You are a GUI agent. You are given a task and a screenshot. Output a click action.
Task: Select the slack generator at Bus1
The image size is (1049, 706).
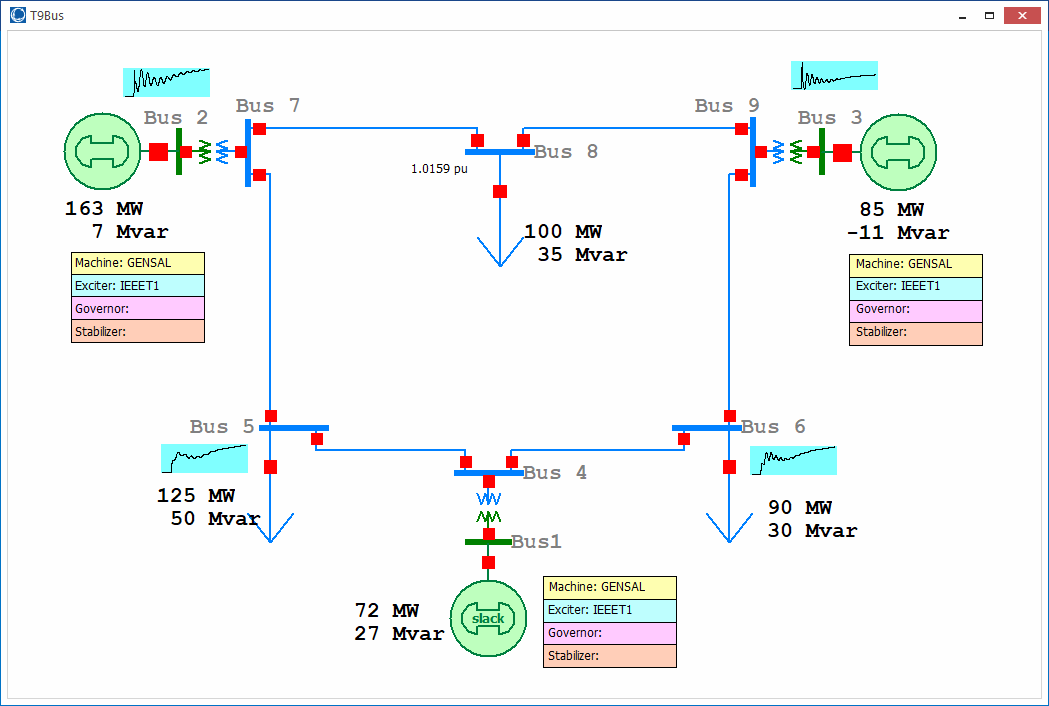coord(488,618)
